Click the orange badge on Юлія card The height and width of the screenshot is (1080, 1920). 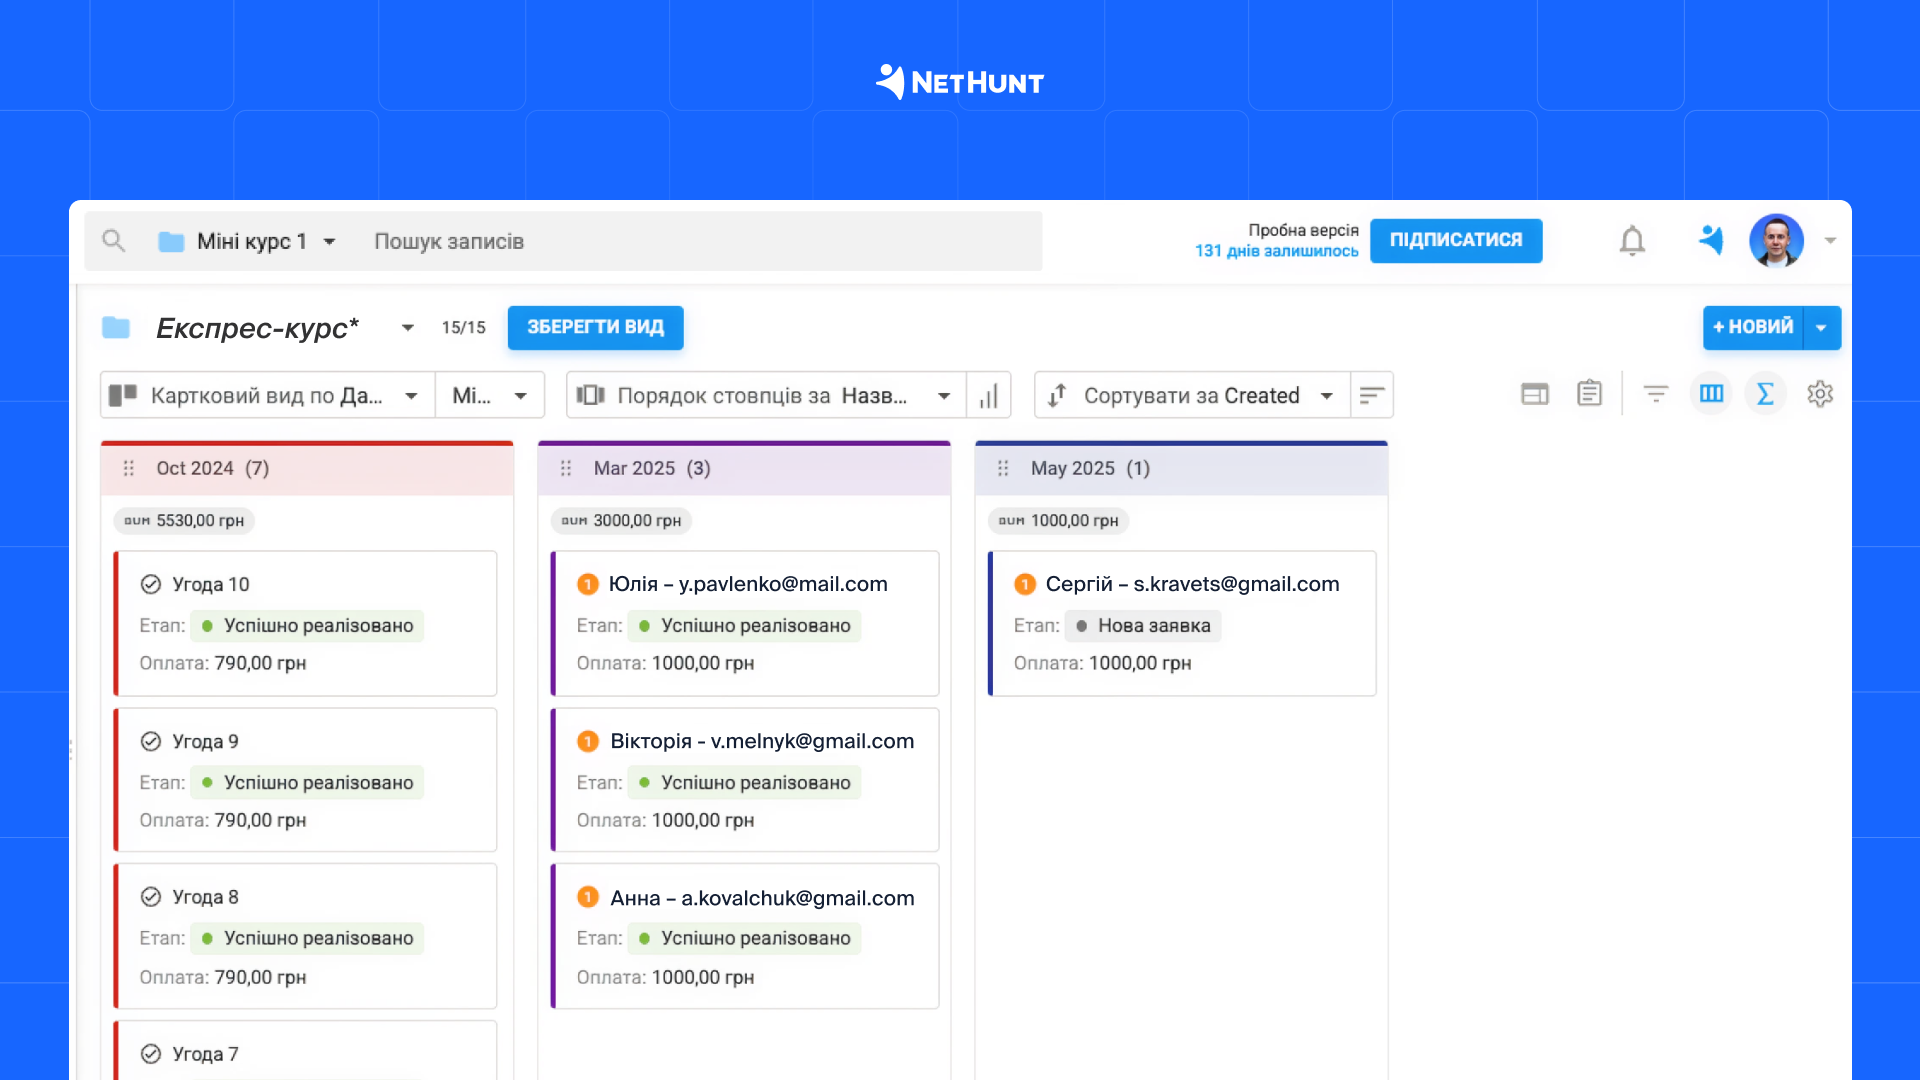[x=588, y=584]
